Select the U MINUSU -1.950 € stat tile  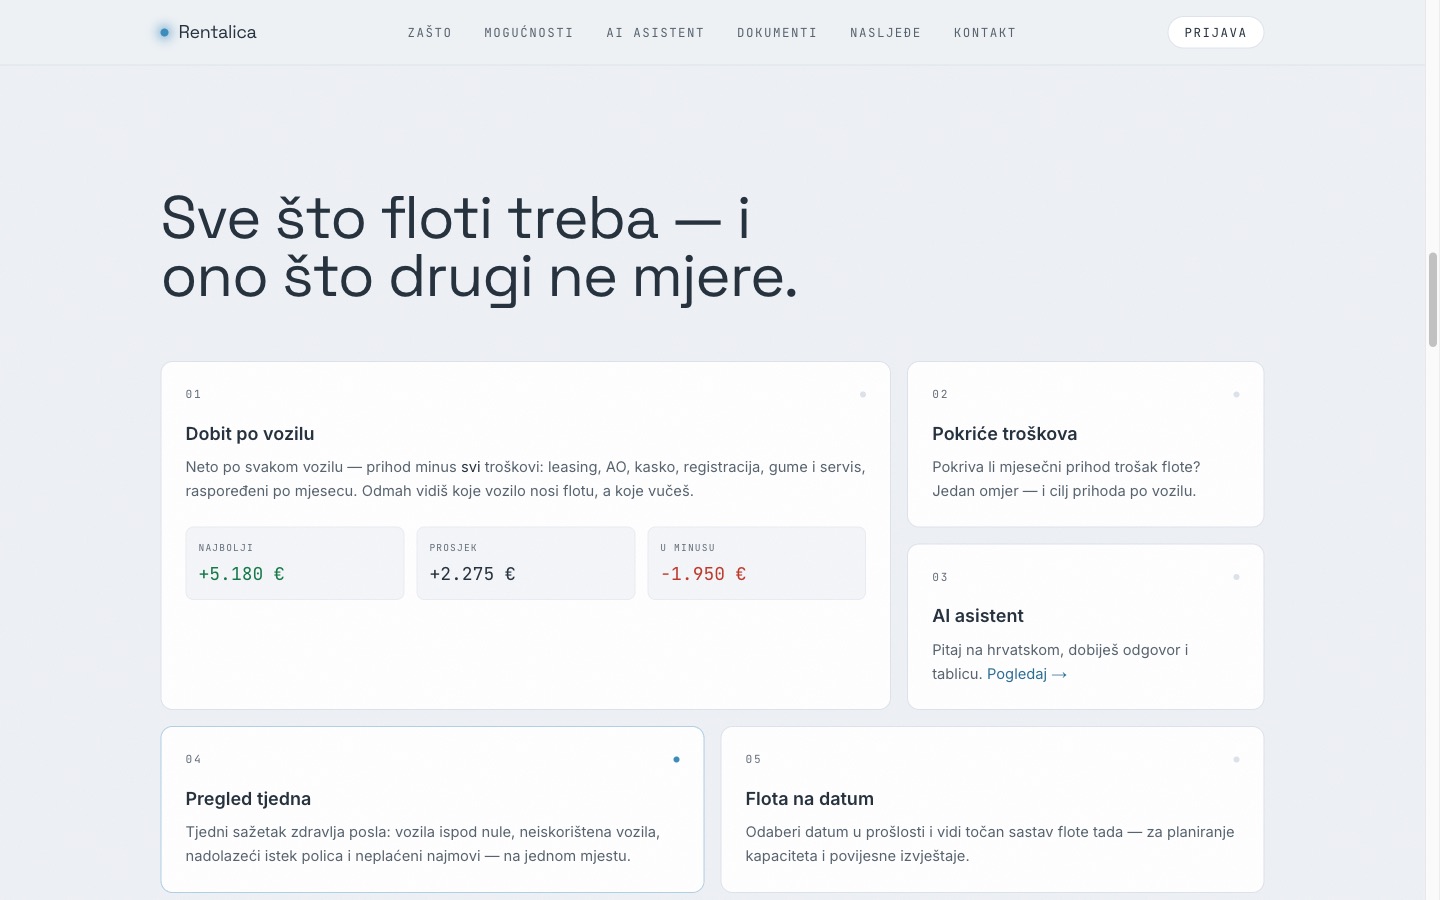[x=757, y=563]
